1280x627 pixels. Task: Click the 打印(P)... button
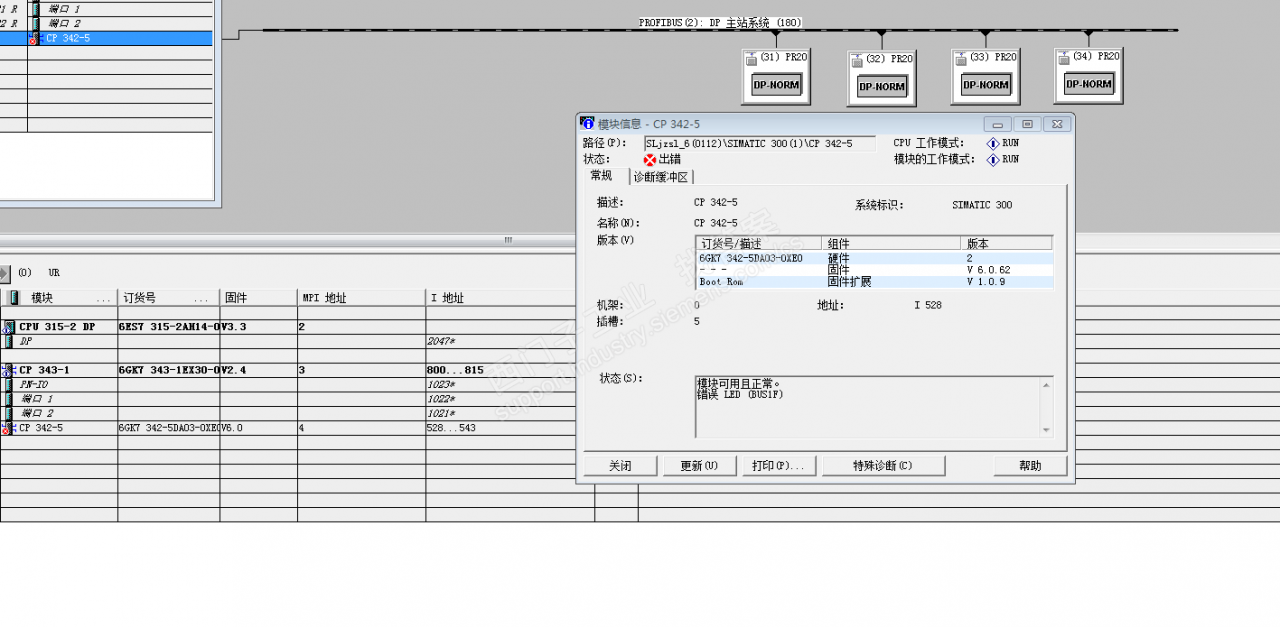(x=779, y=466)
